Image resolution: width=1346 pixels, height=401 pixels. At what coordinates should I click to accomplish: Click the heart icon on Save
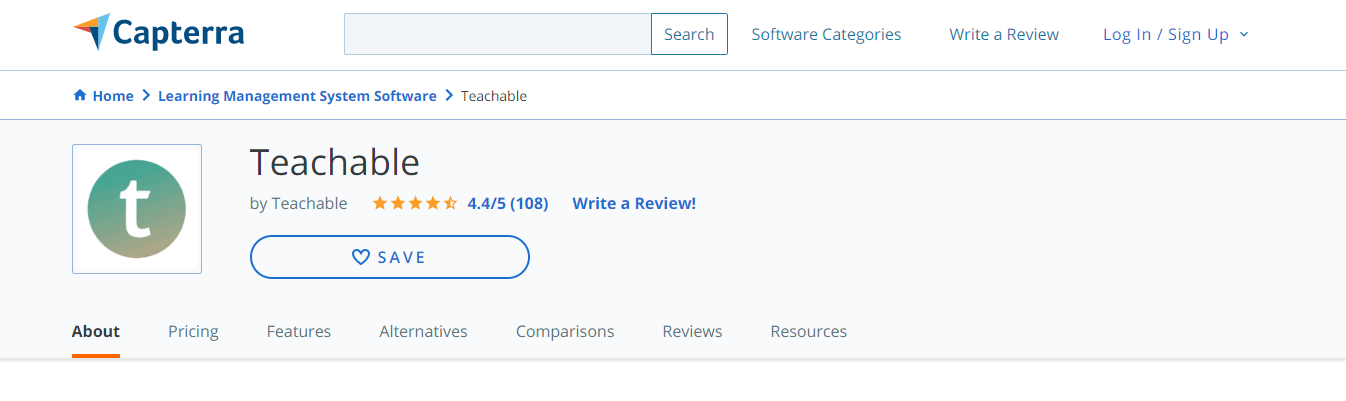tap(361, 257)
